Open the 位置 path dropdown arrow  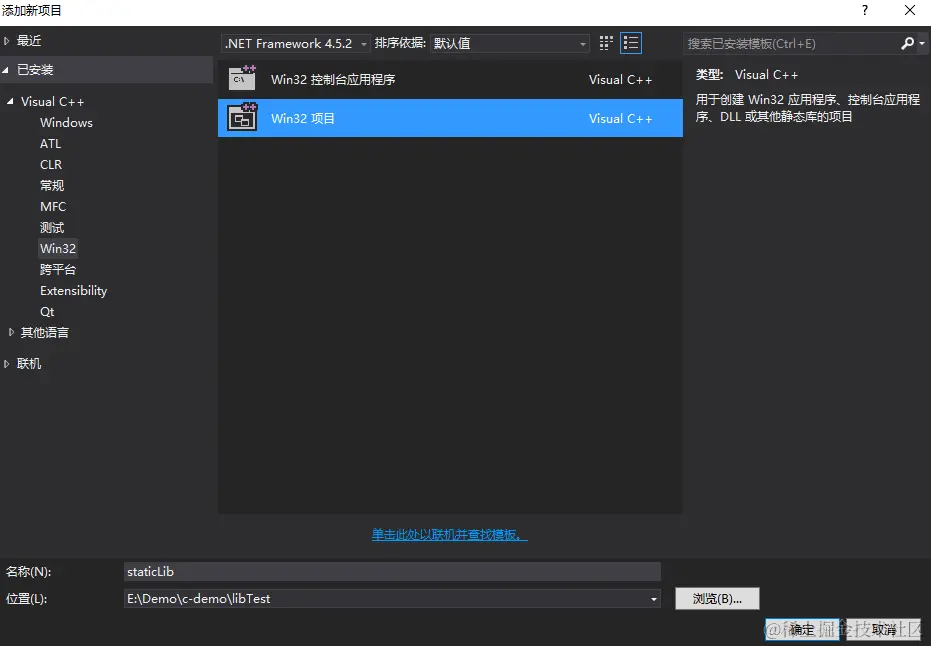(654, 599)
